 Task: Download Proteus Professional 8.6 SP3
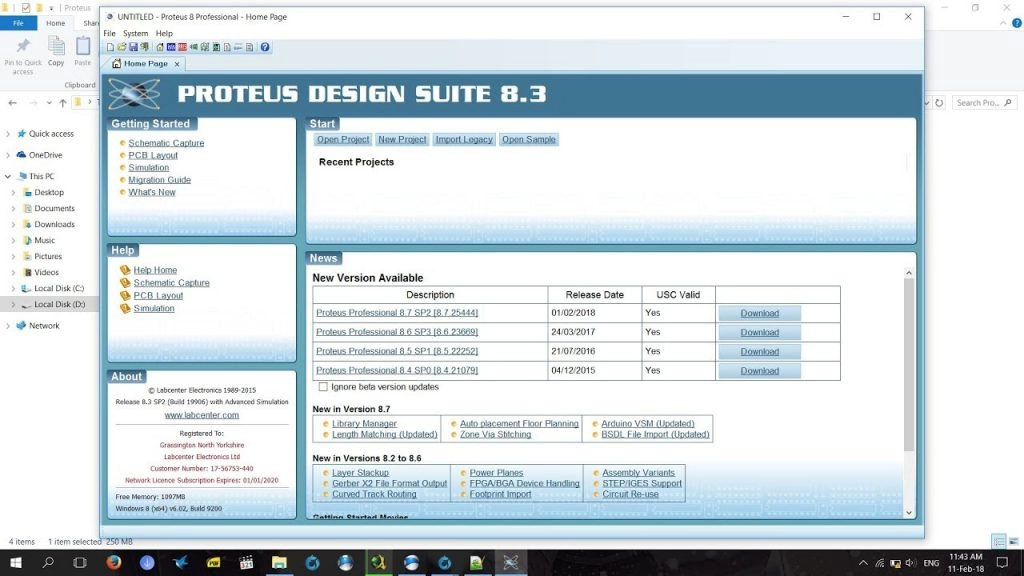pos(760,332)
